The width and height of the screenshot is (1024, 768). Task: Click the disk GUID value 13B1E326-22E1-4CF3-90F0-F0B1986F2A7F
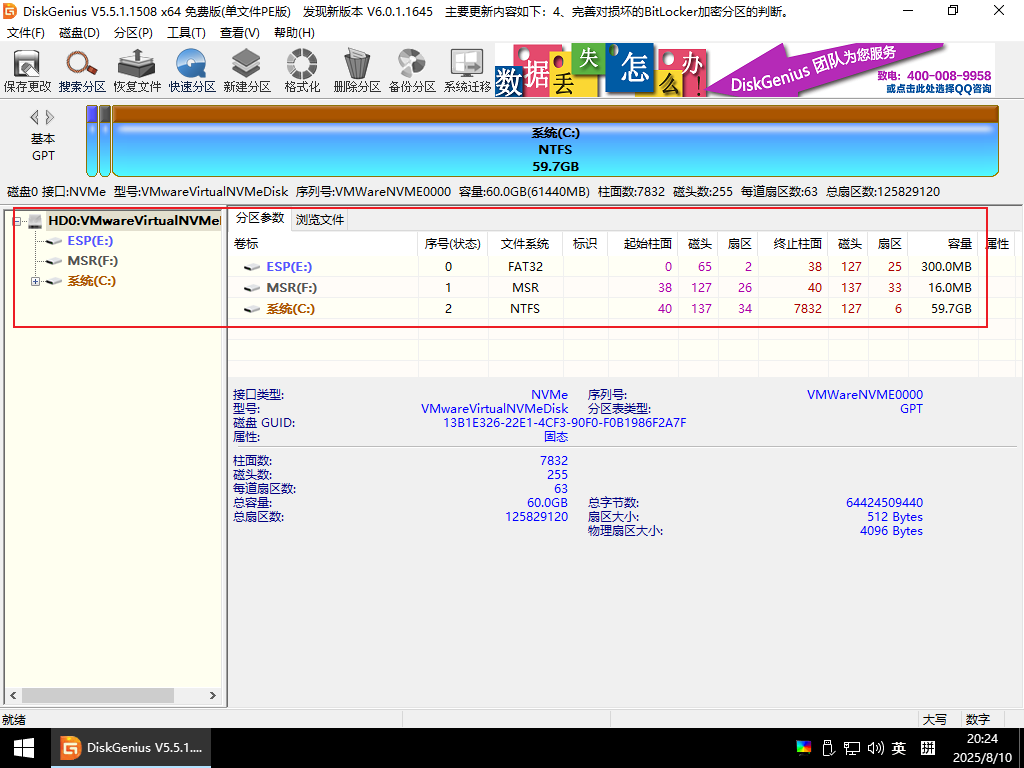(x=564, y=423)
